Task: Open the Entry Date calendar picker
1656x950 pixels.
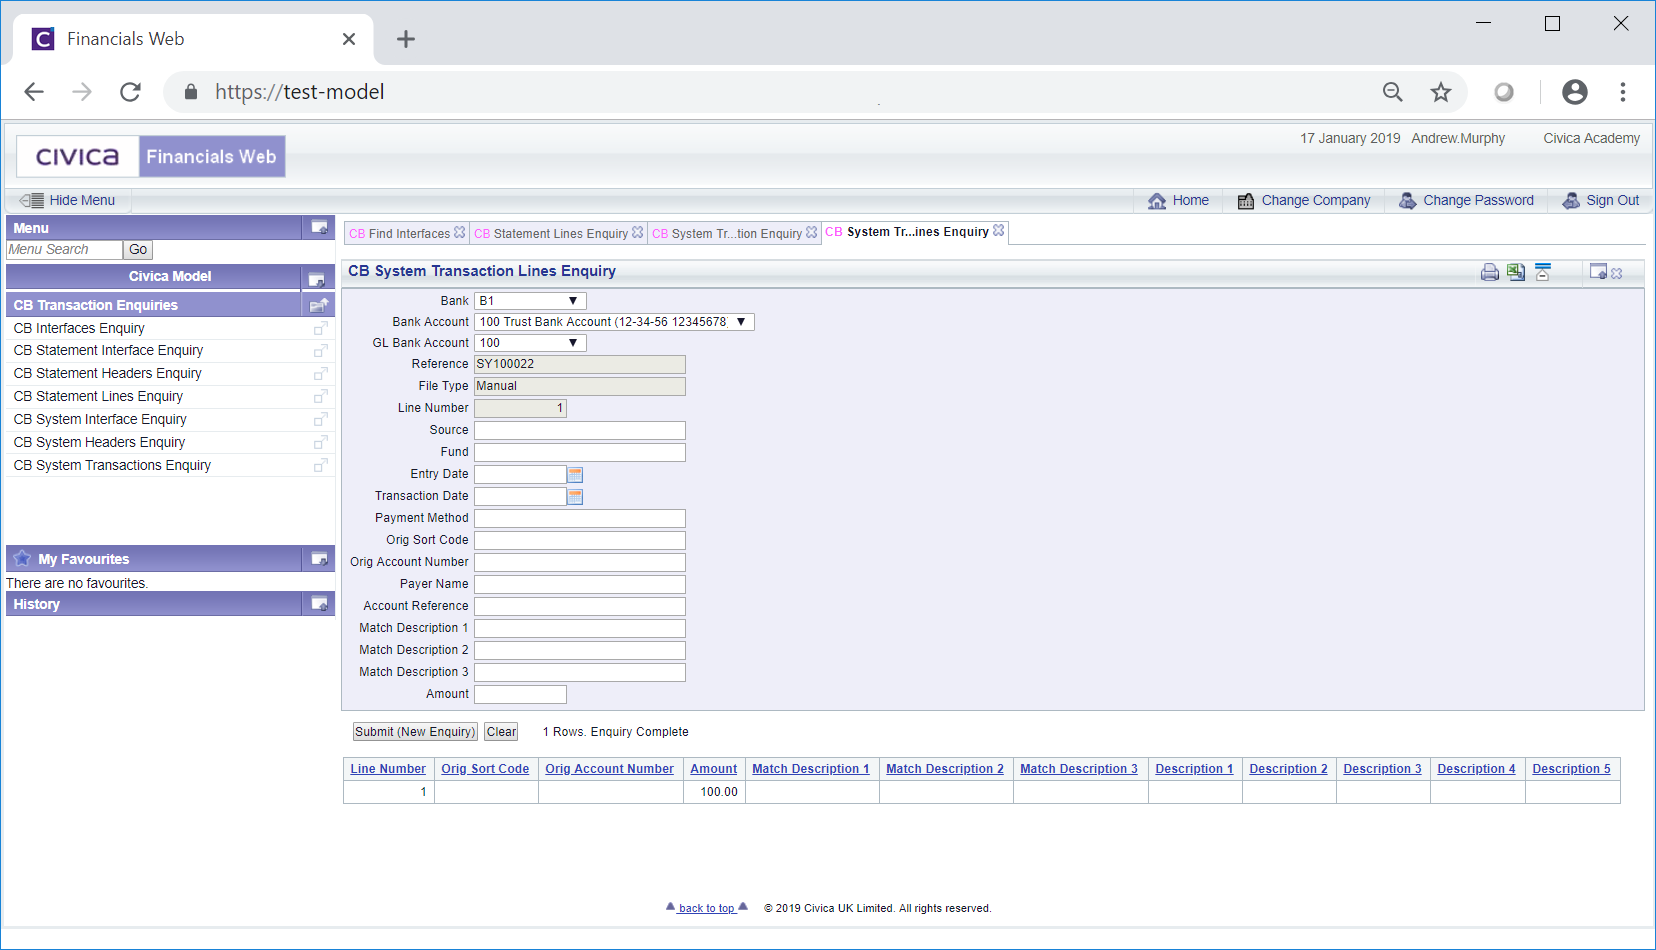Action: [575, 474]
